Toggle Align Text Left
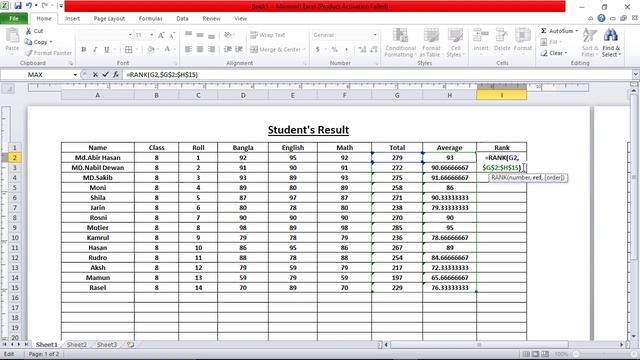640x360 pixels. 188,49
